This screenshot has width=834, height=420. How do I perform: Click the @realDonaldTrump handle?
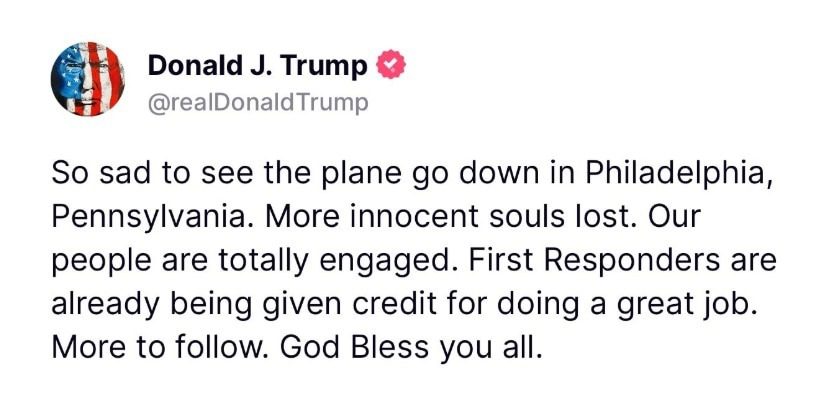(258, 102)
